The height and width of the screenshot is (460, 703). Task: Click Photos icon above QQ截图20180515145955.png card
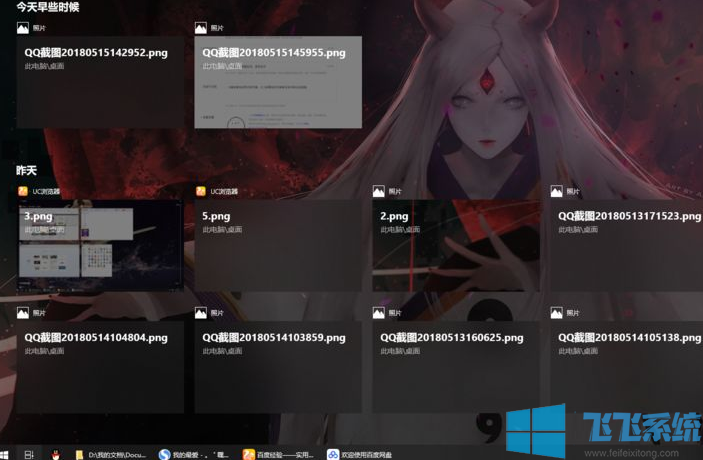pos(201,28)
